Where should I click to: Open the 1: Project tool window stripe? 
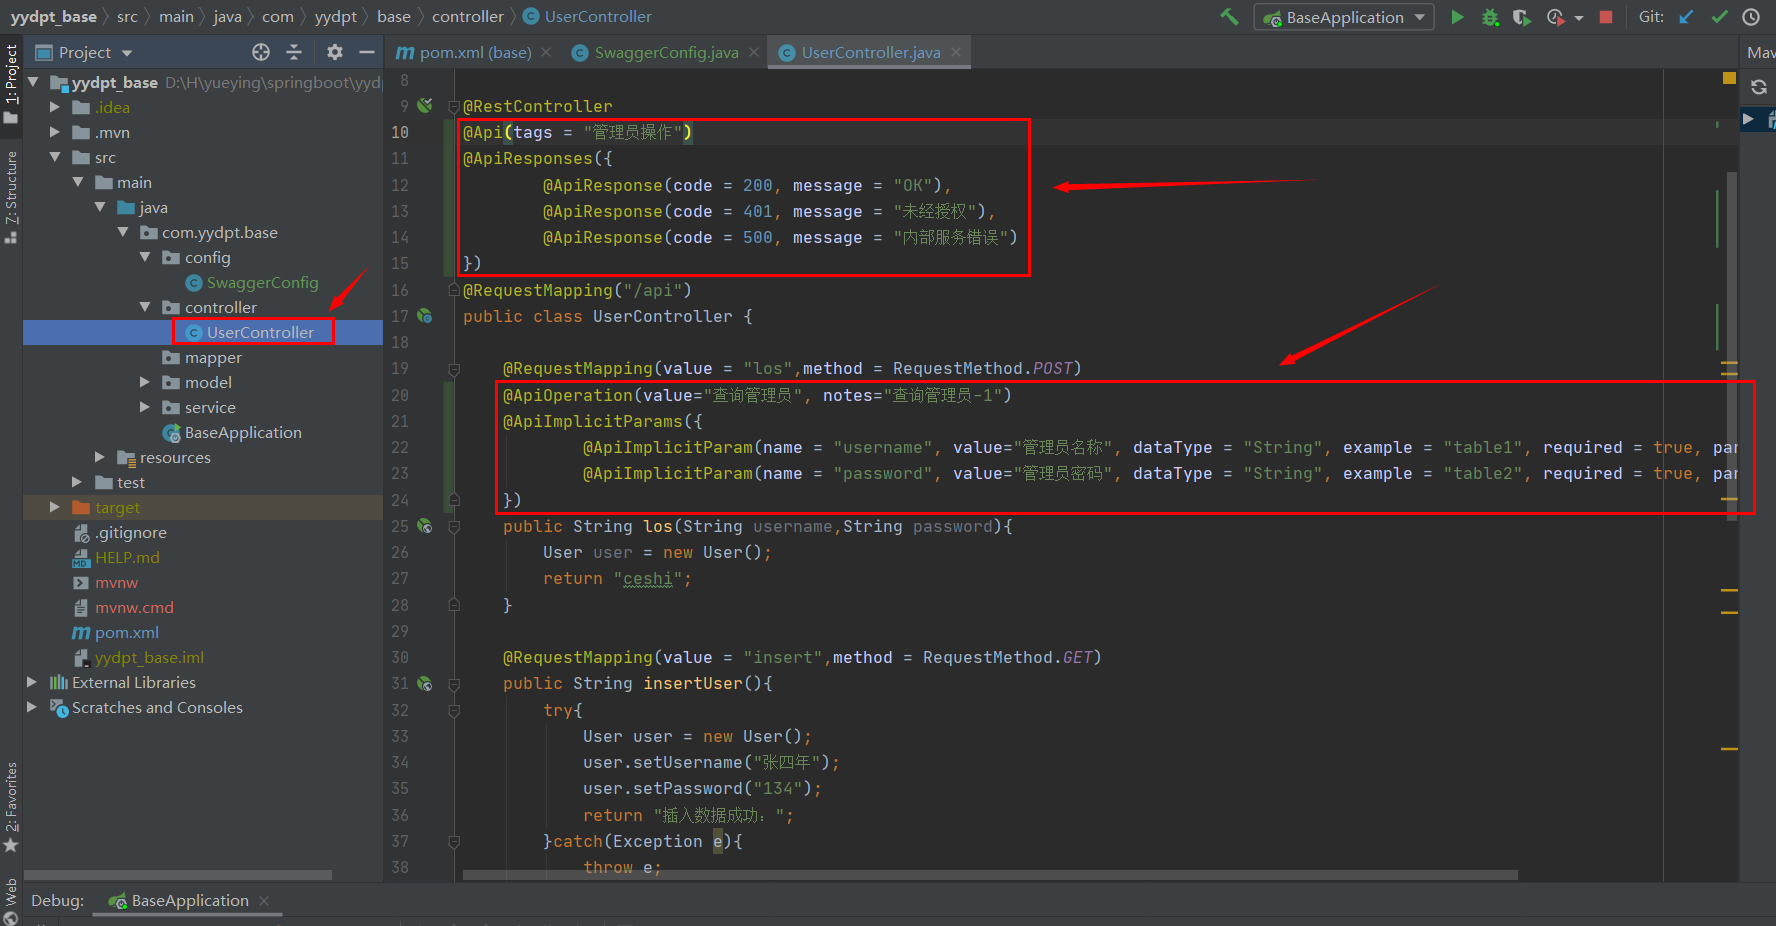(11, 83)
